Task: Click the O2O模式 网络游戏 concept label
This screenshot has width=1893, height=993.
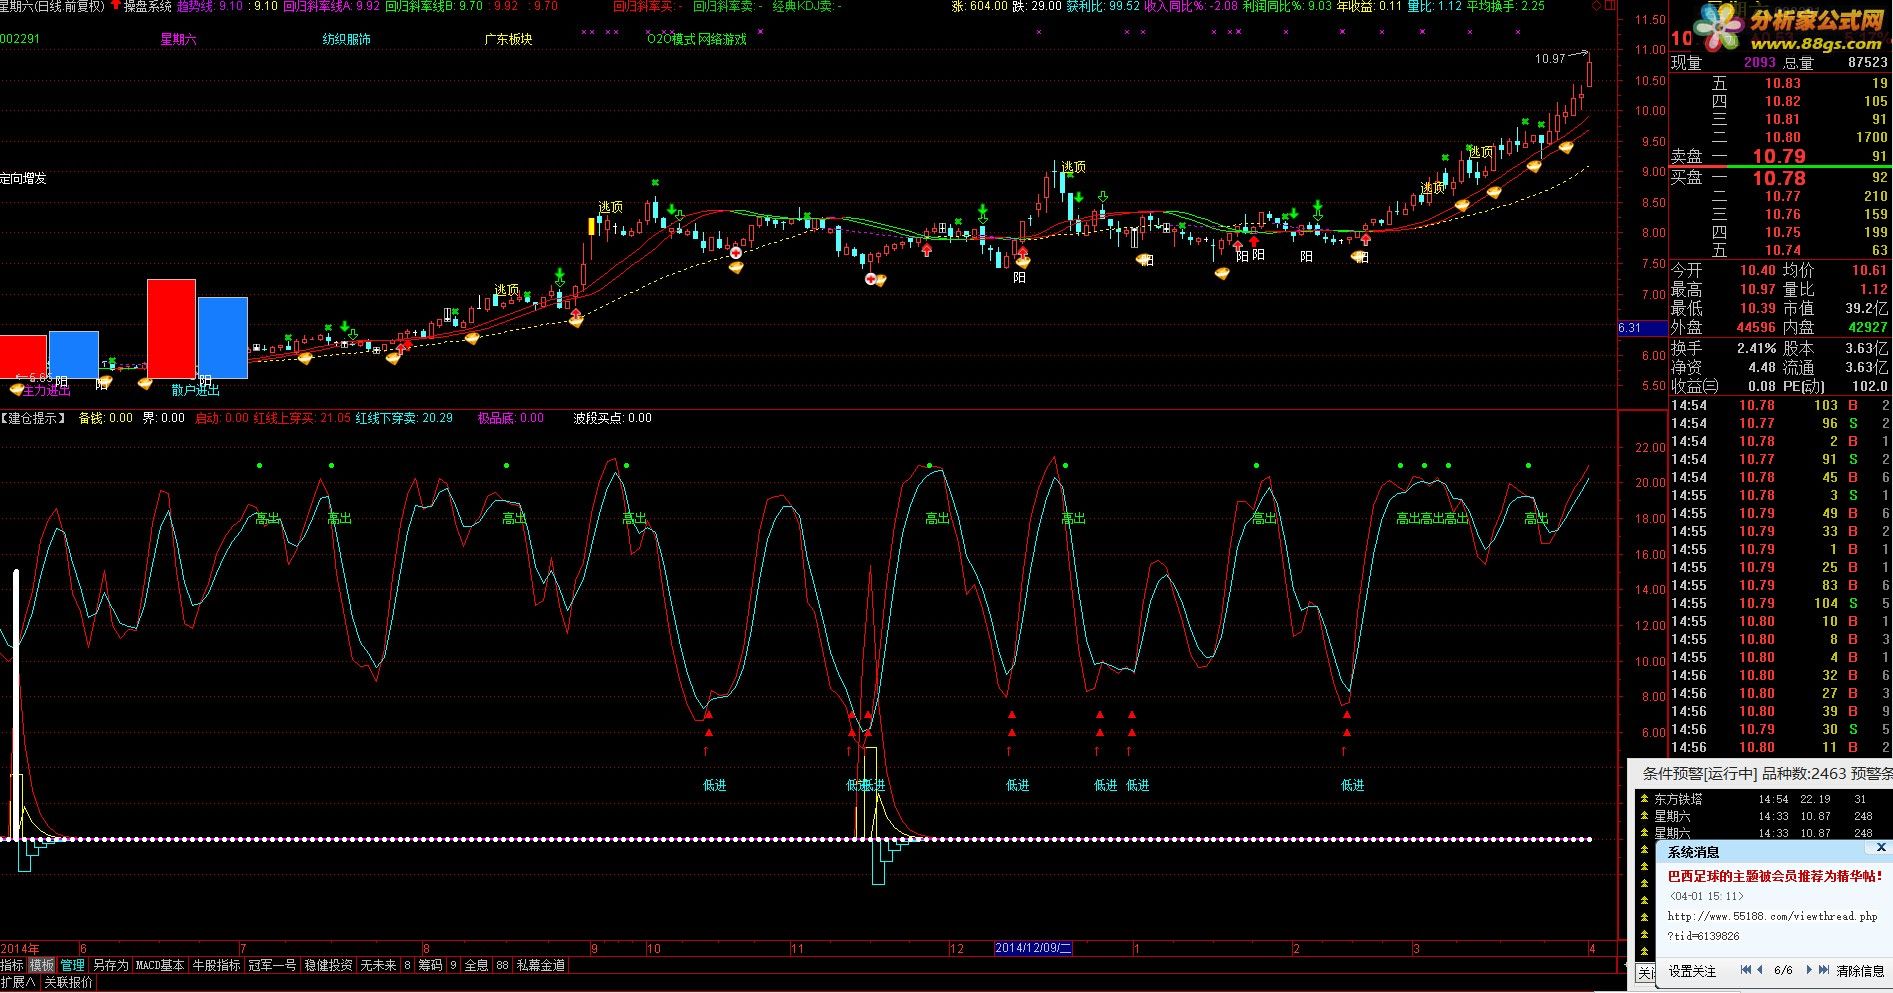Action: (x=697, y=39)
